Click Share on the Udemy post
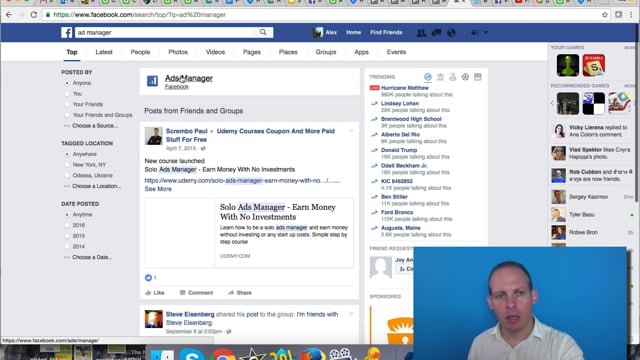This screenshot has height=360, width=640. 240,293
